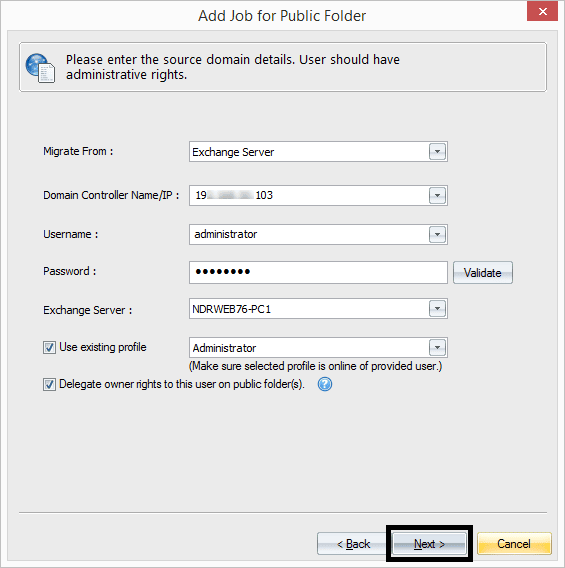Open the Domain Controller Name/IP dropdown arrow
Image resolution: width=565 pixels, height=568 pixels.
[x=438, y=196]
